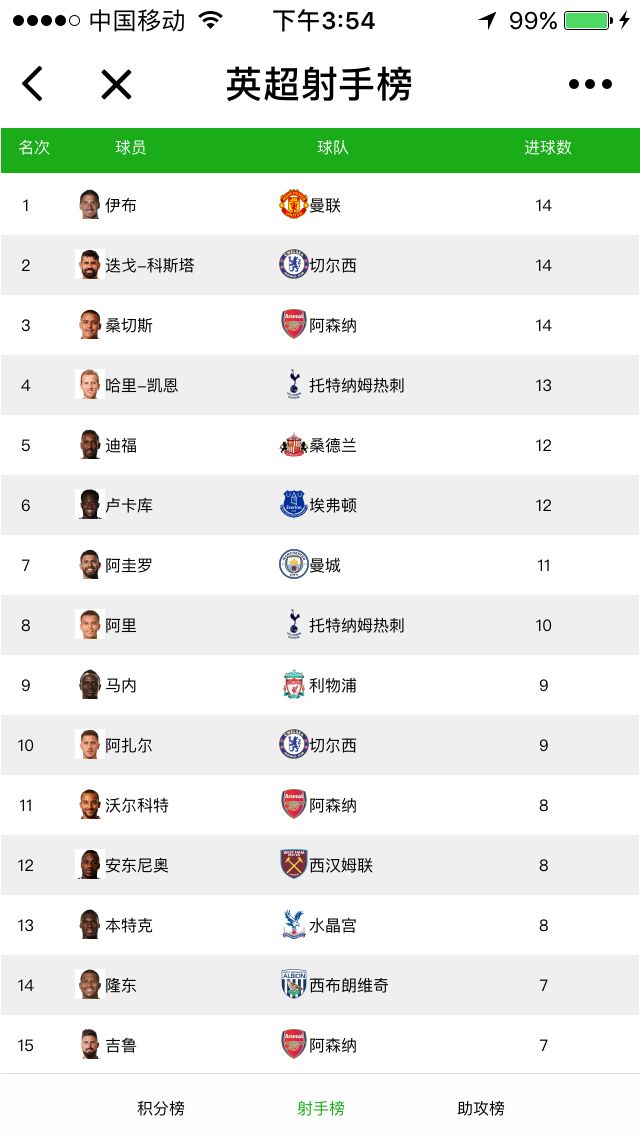
Task: Open player 迭戈-科斯塔 name link
Action: [x=150, y=265]
